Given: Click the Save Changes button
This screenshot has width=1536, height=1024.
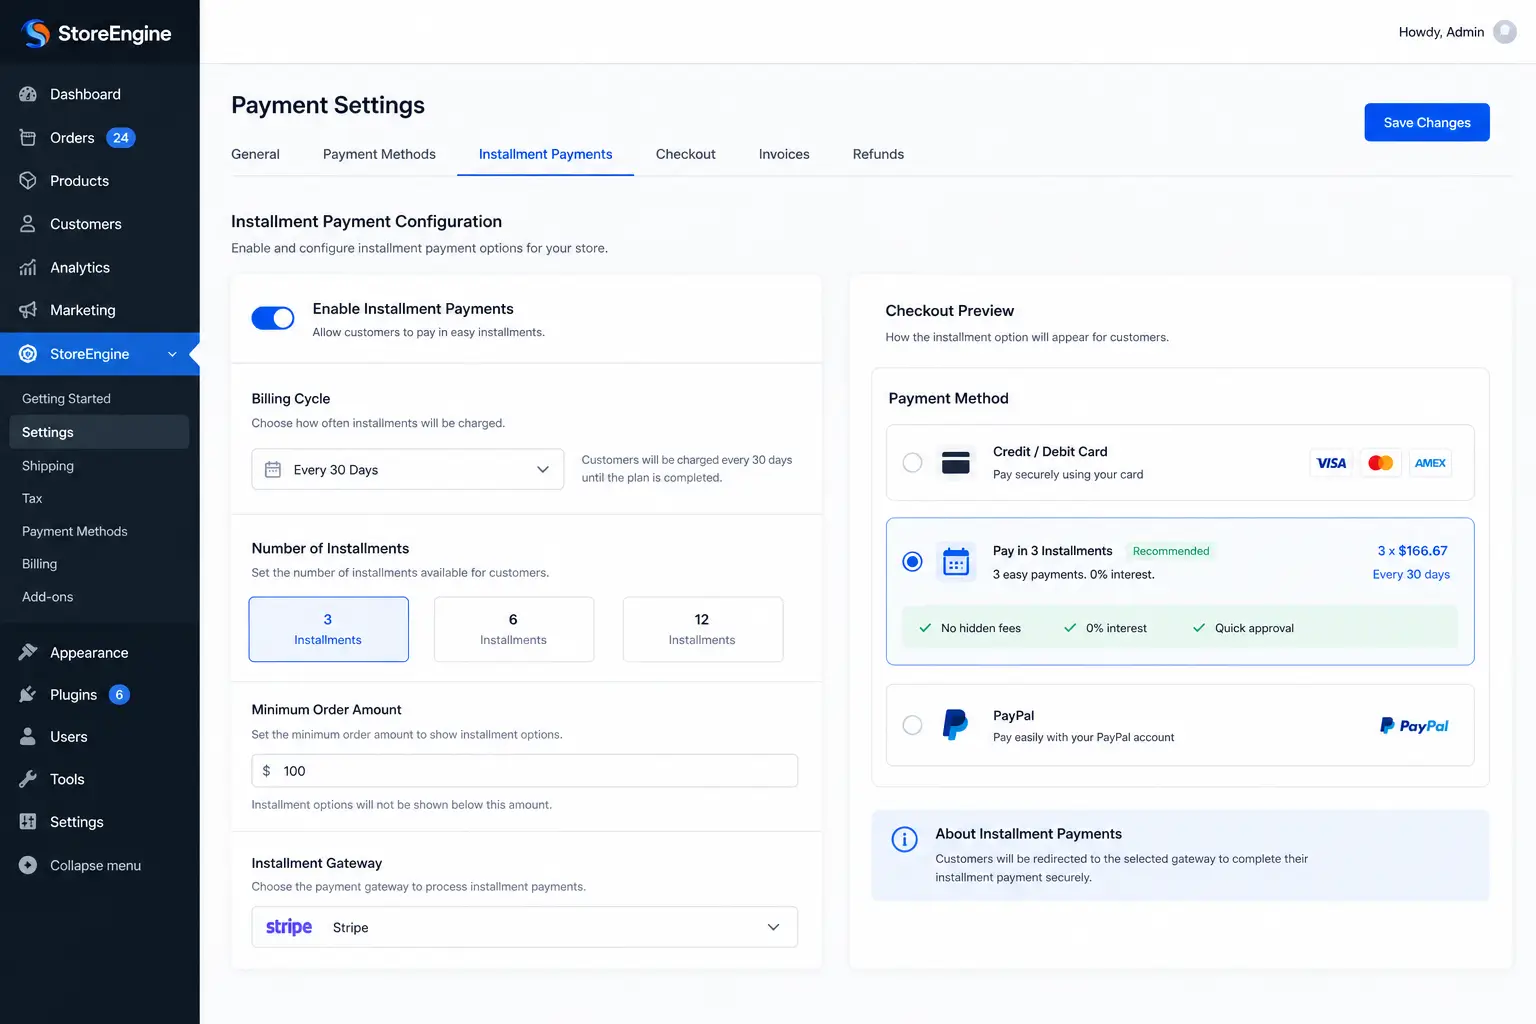Looking at the screenshot, I should click(1427, 122).
